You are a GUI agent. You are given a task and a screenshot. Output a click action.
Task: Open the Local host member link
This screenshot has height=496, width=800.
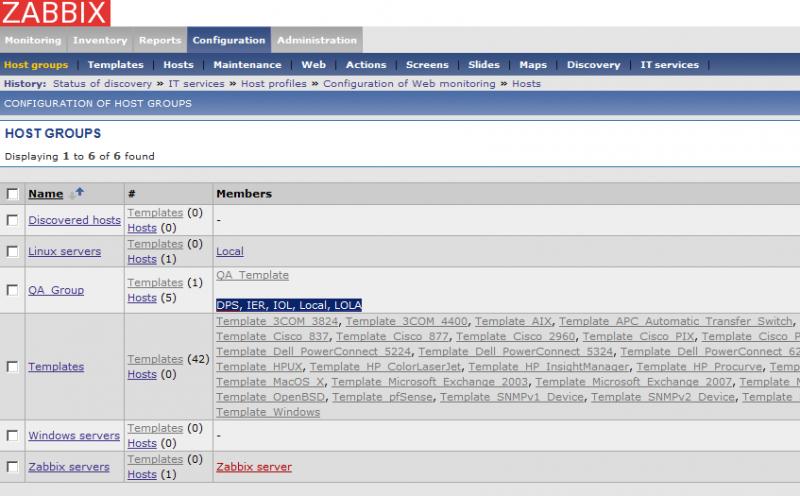(230, 251)
